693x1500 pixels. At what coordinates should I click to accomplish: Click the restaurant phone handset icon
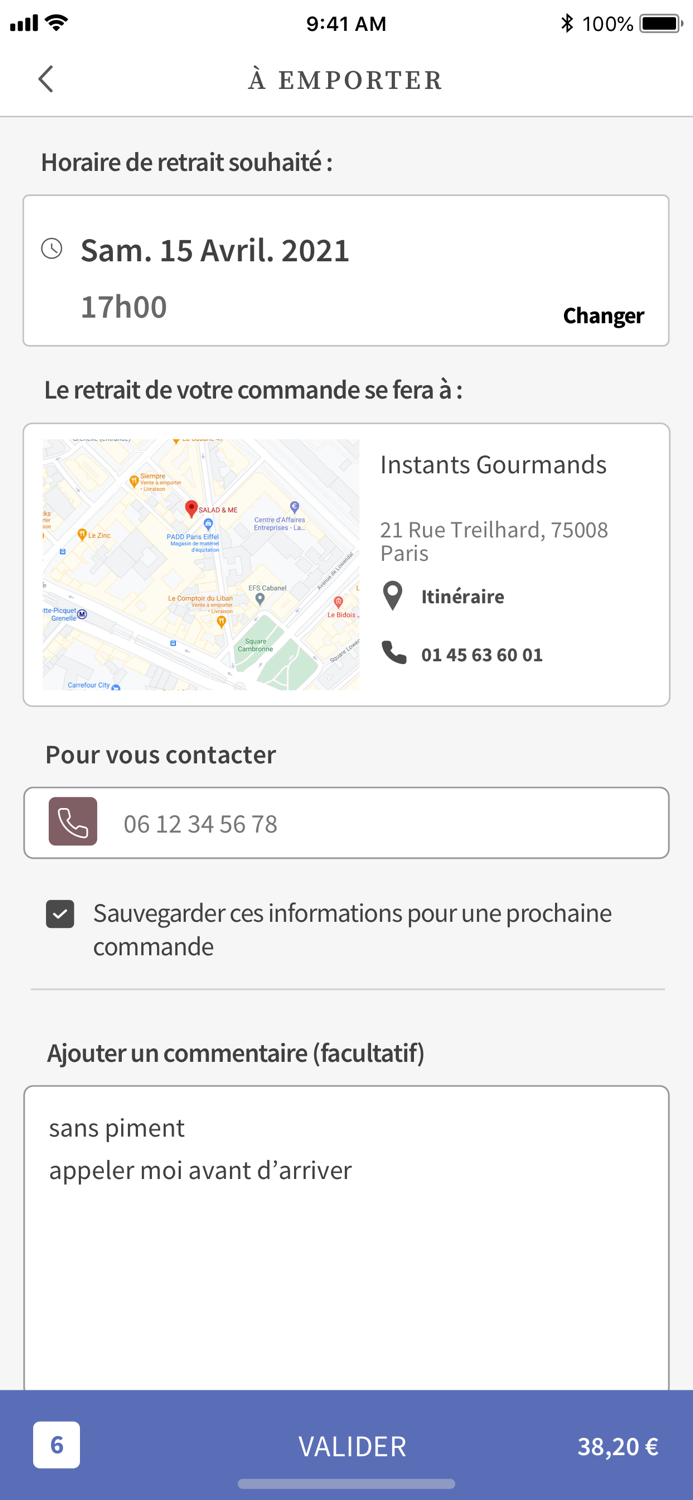(394, 654)
